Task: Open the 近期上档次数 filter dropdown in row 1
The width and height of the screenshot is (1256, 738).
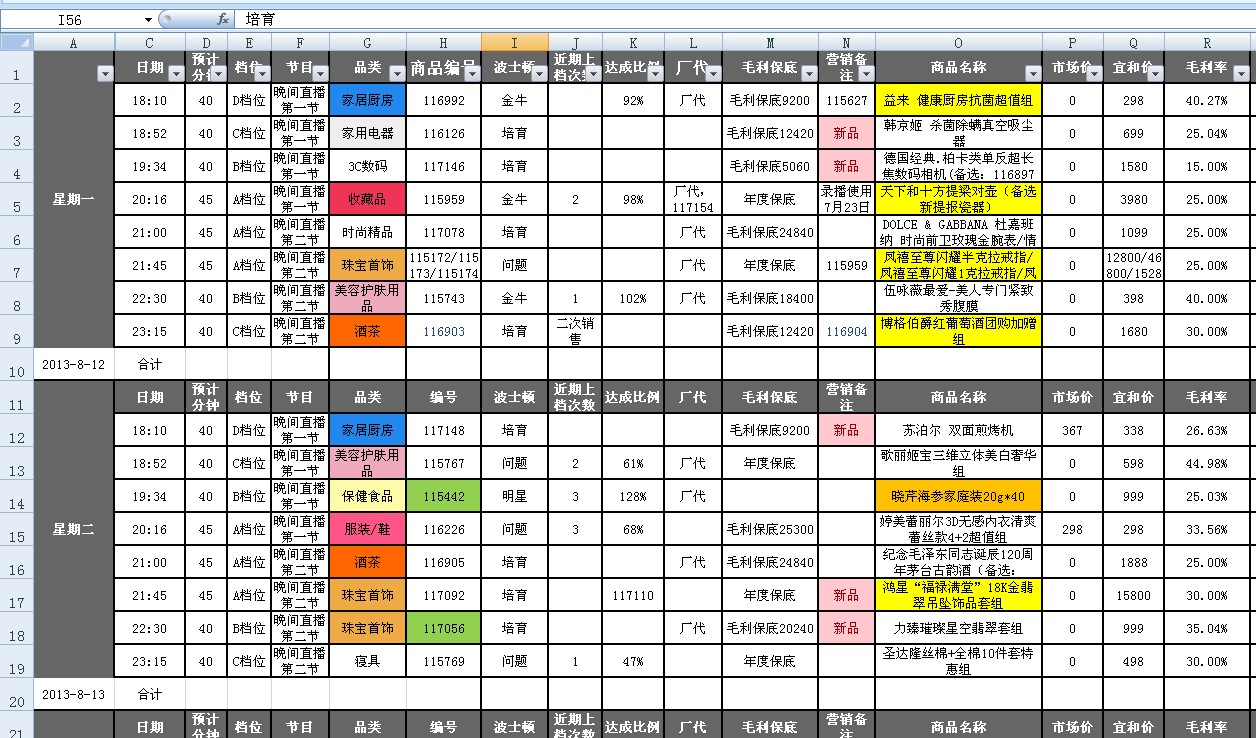Action: 592,74
